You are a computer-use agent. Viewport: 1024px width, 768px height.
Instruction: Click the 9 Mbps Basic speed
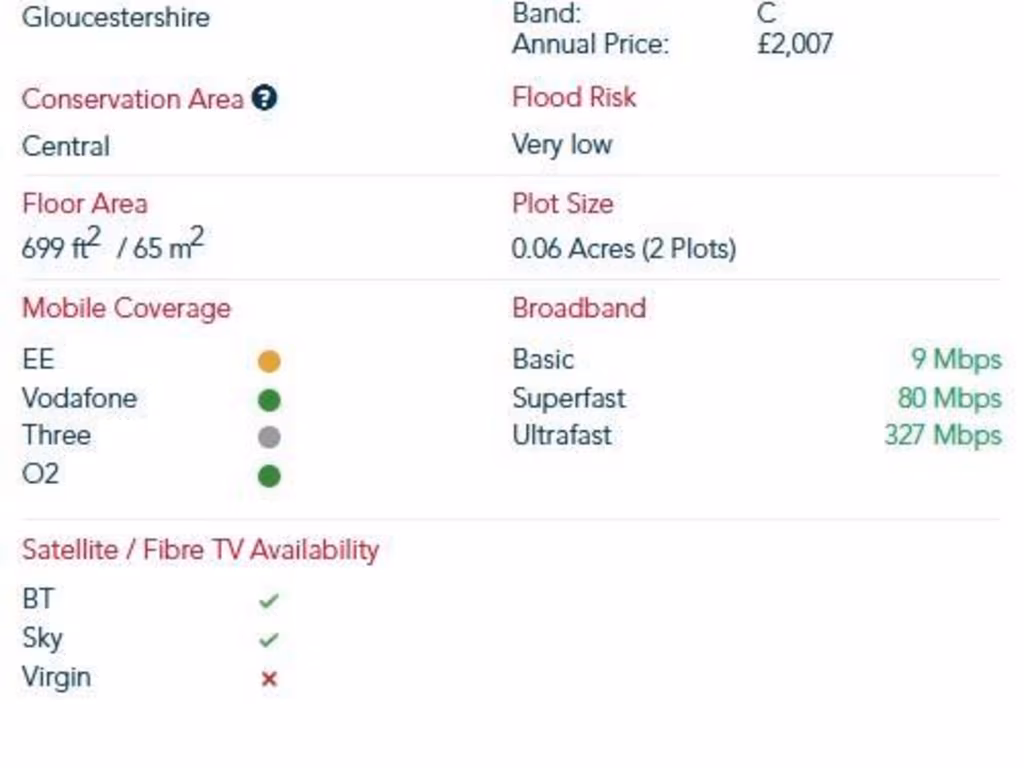(x=955, y=359)
